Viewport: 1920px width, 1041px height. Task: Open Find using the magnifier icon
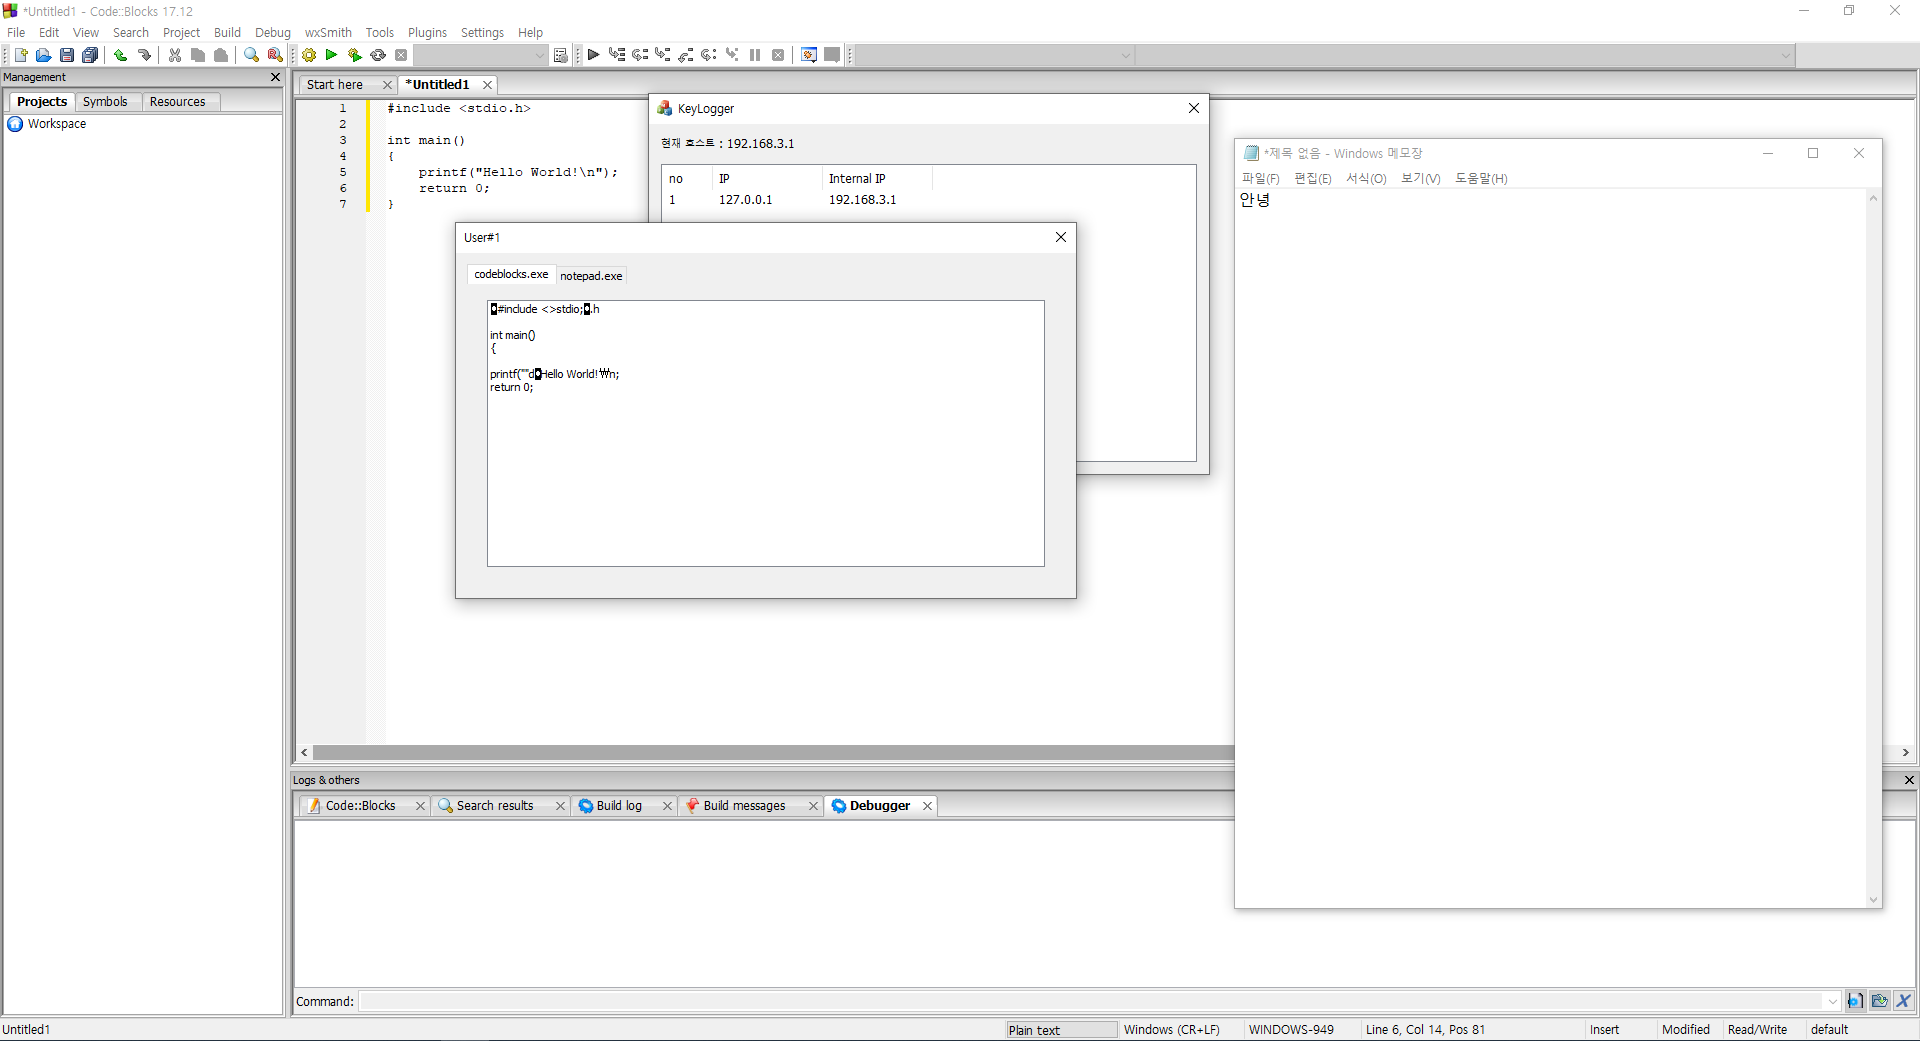tap(252, 55)
